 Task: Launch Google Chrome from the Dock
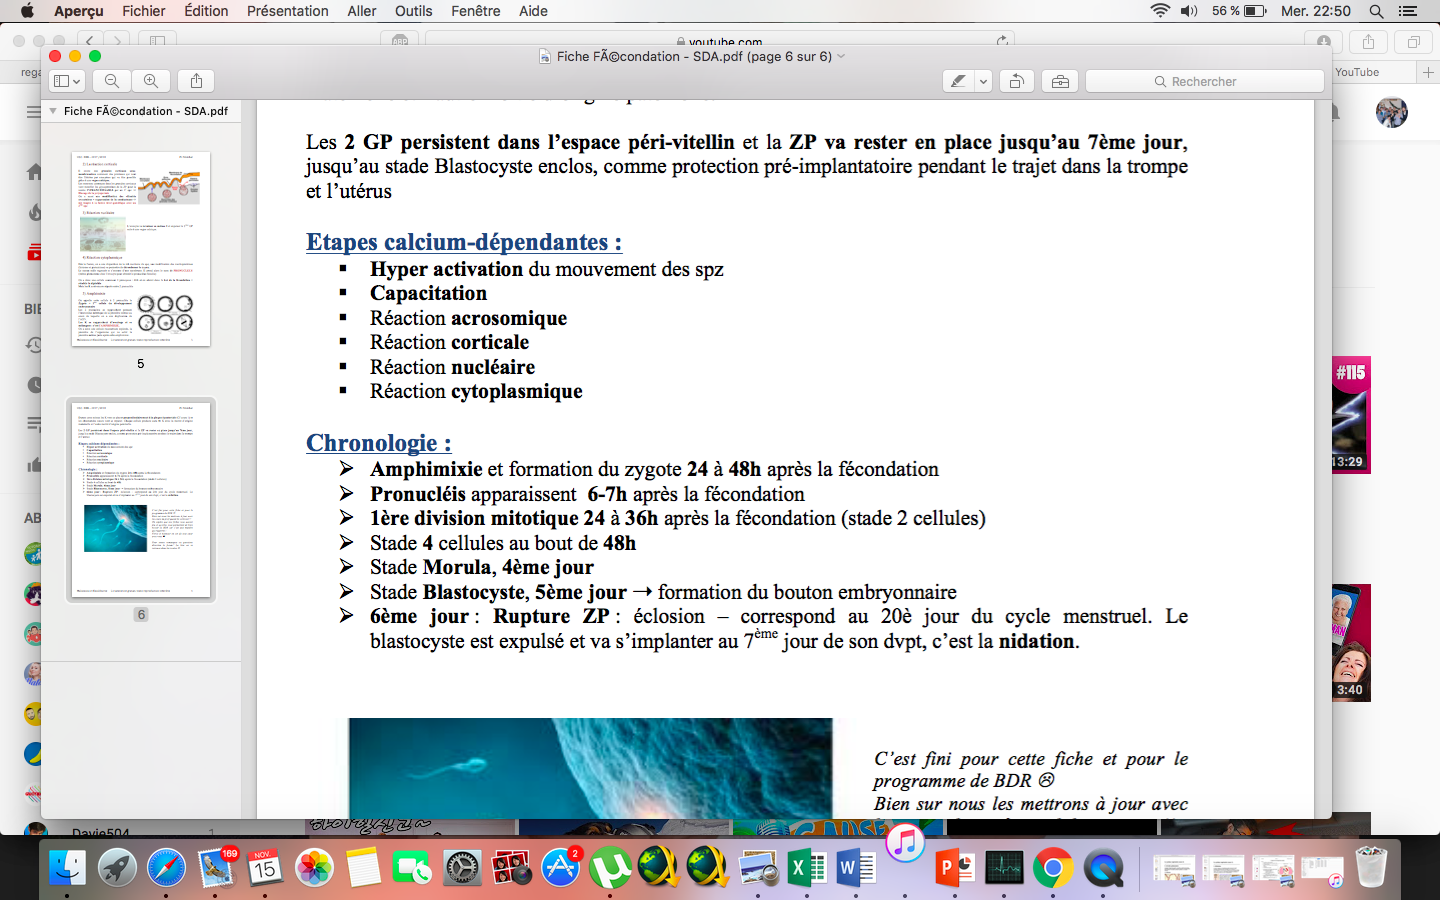click(1052, 867)
